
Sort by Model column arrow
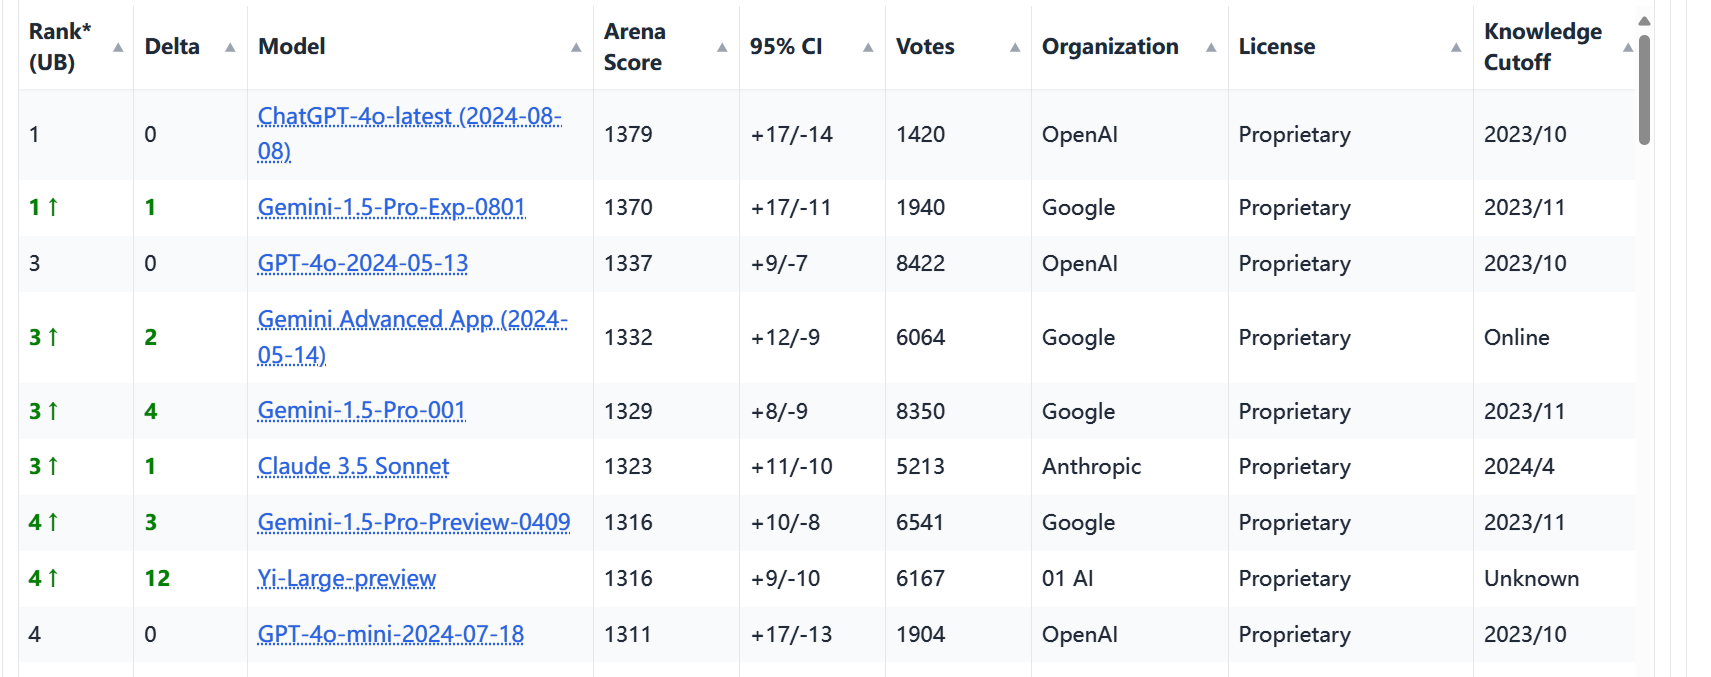[576, 48]
